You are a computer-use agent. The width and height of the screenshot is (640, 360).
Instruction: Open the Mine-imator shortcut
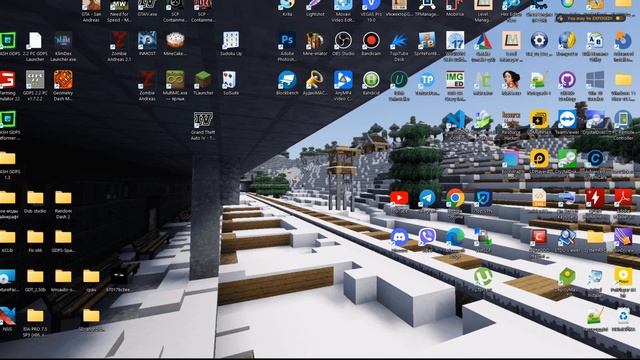(315, 41)
